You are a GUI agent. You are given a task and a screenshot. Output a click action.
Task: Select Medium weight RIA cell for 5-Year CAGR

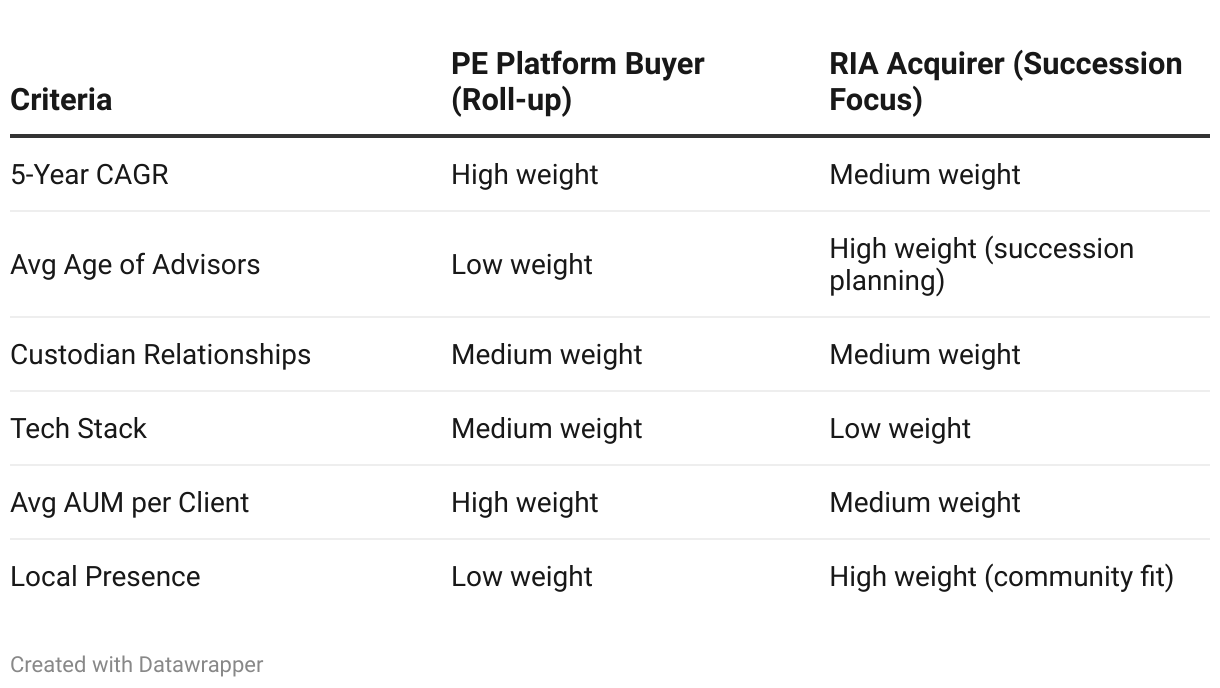pyautogui.click(x=925, y=174)
